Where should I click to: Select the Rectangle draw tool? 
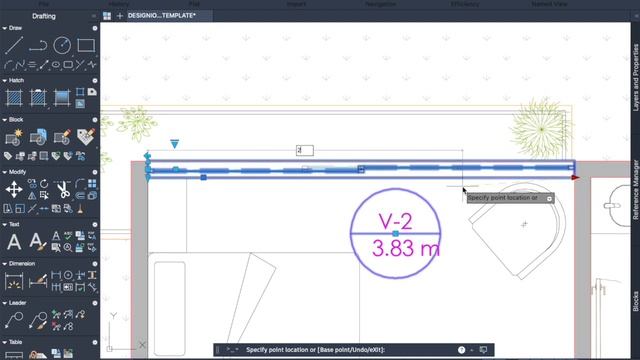pyautogui.click(x=86, y=45)
